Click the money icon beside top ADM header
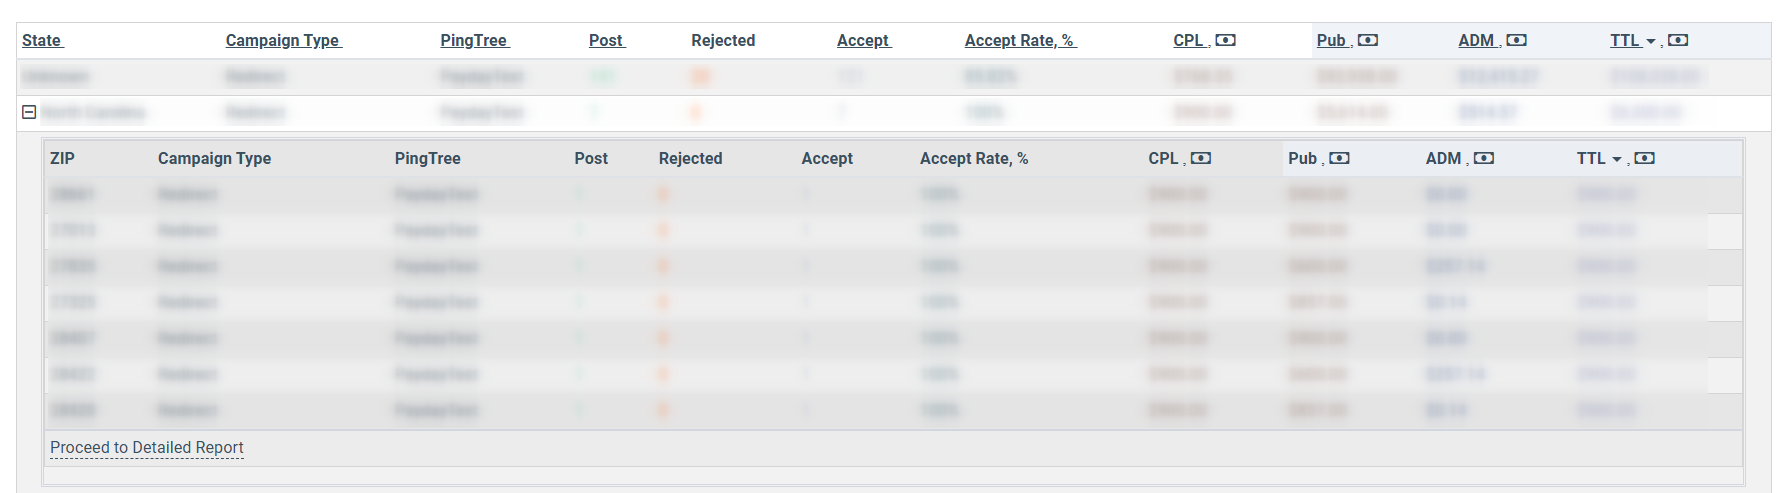Screen dimensions: 1786x493 click(x=1516, y=40)
